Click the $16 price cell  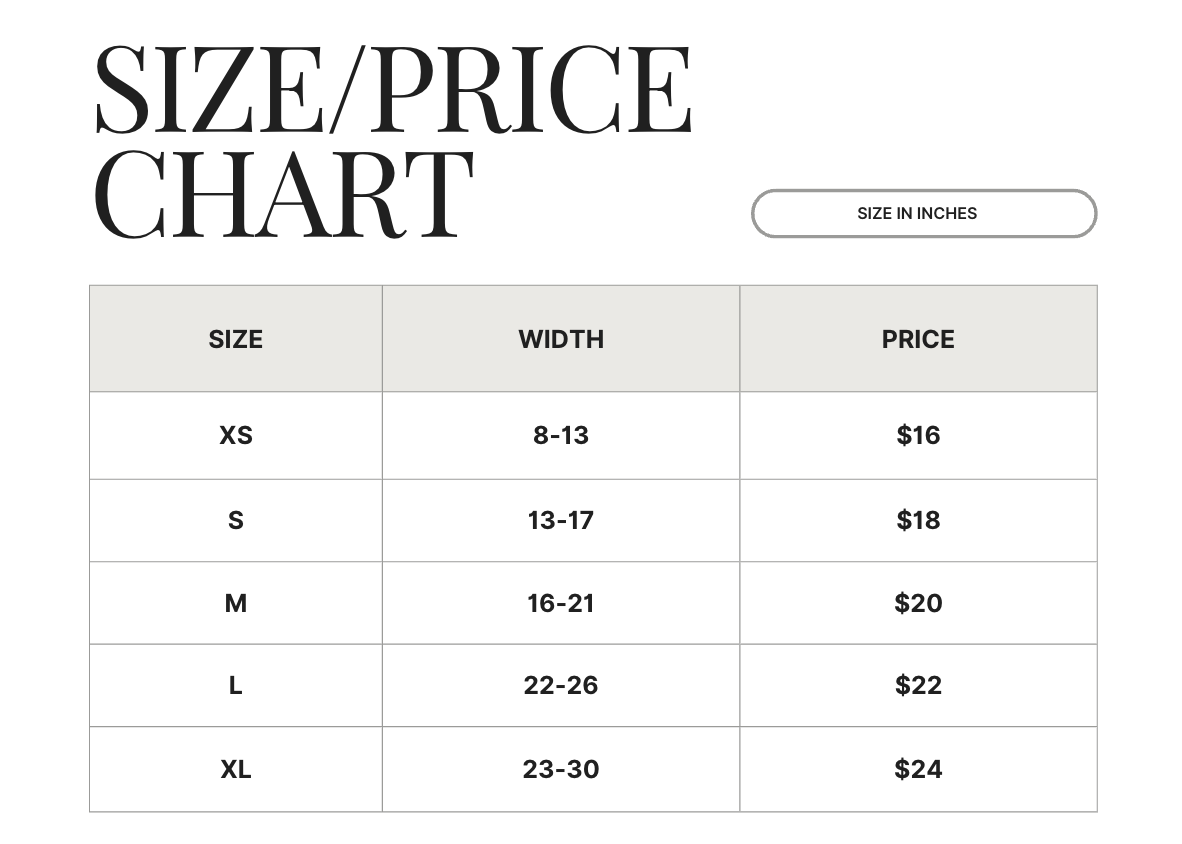coord(918,435)
